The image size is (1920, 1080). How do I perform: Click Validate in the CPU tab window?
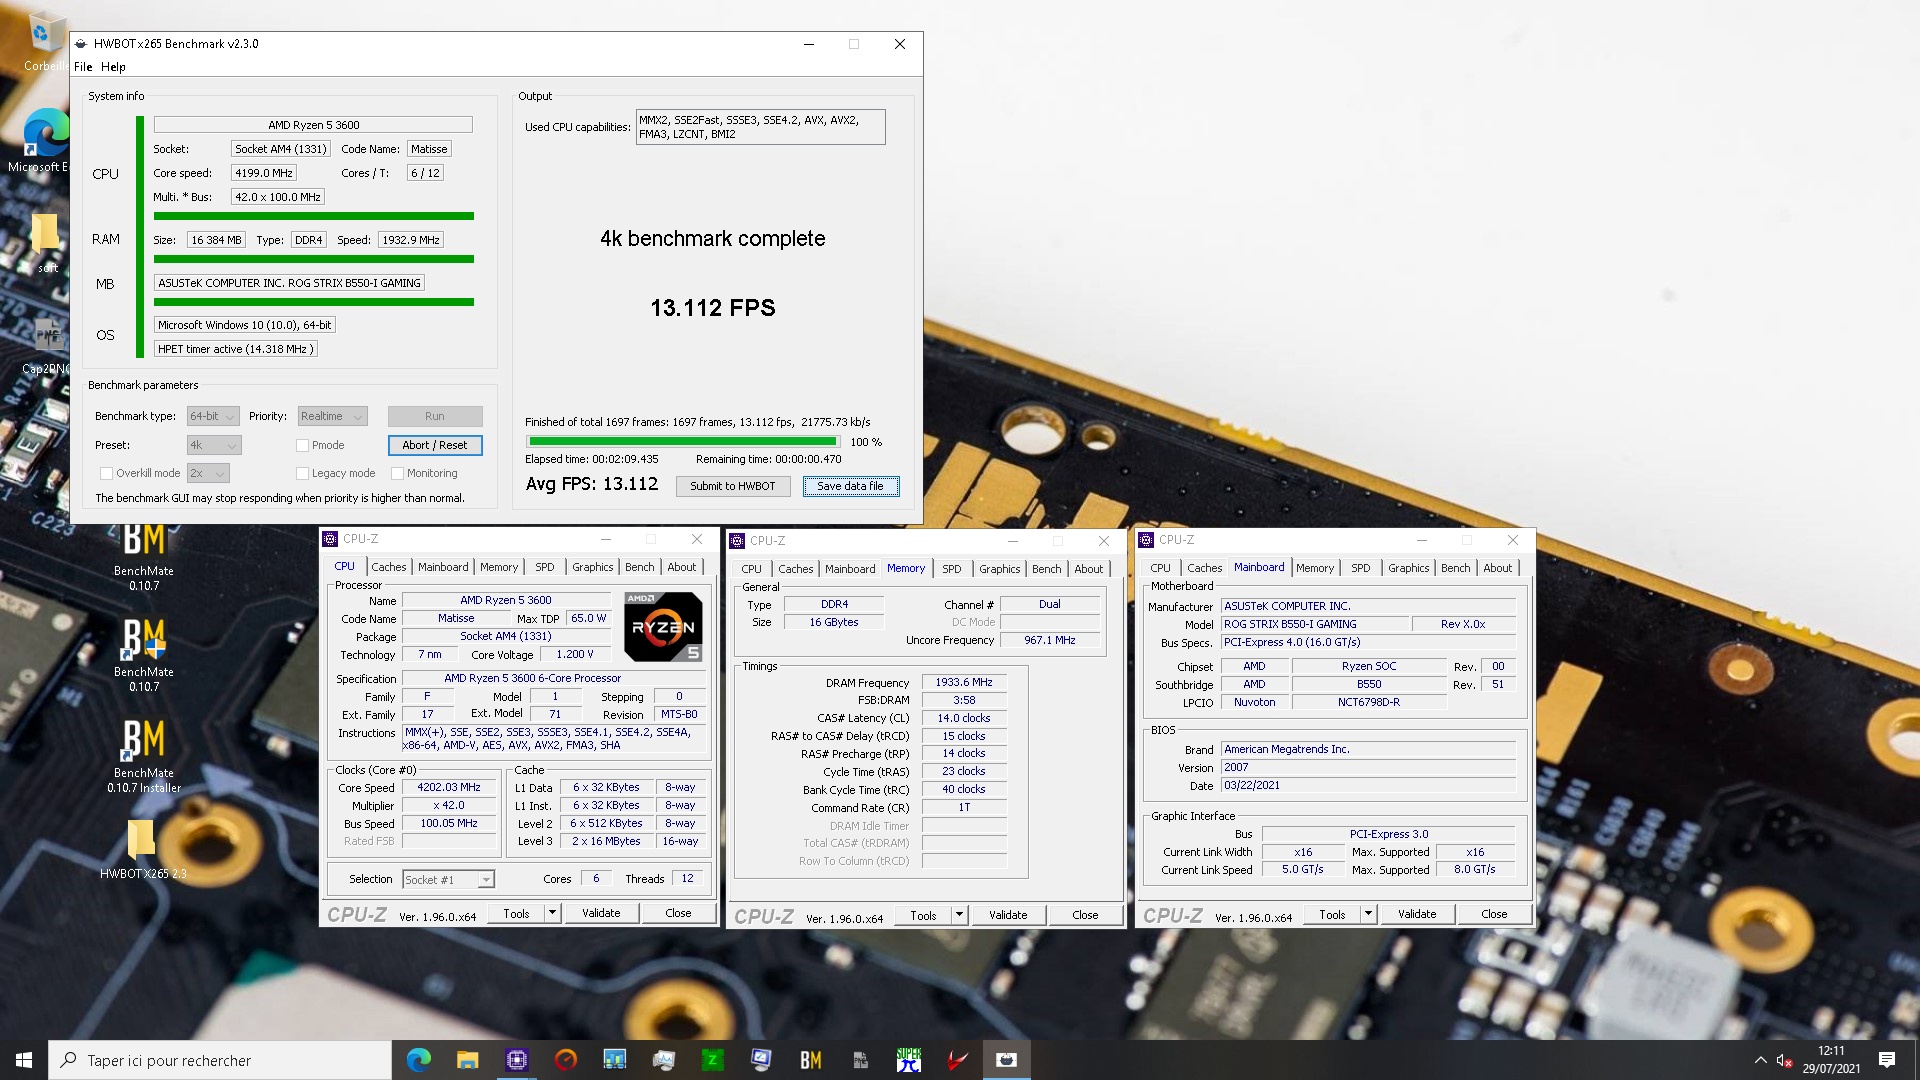pos(601,913)
